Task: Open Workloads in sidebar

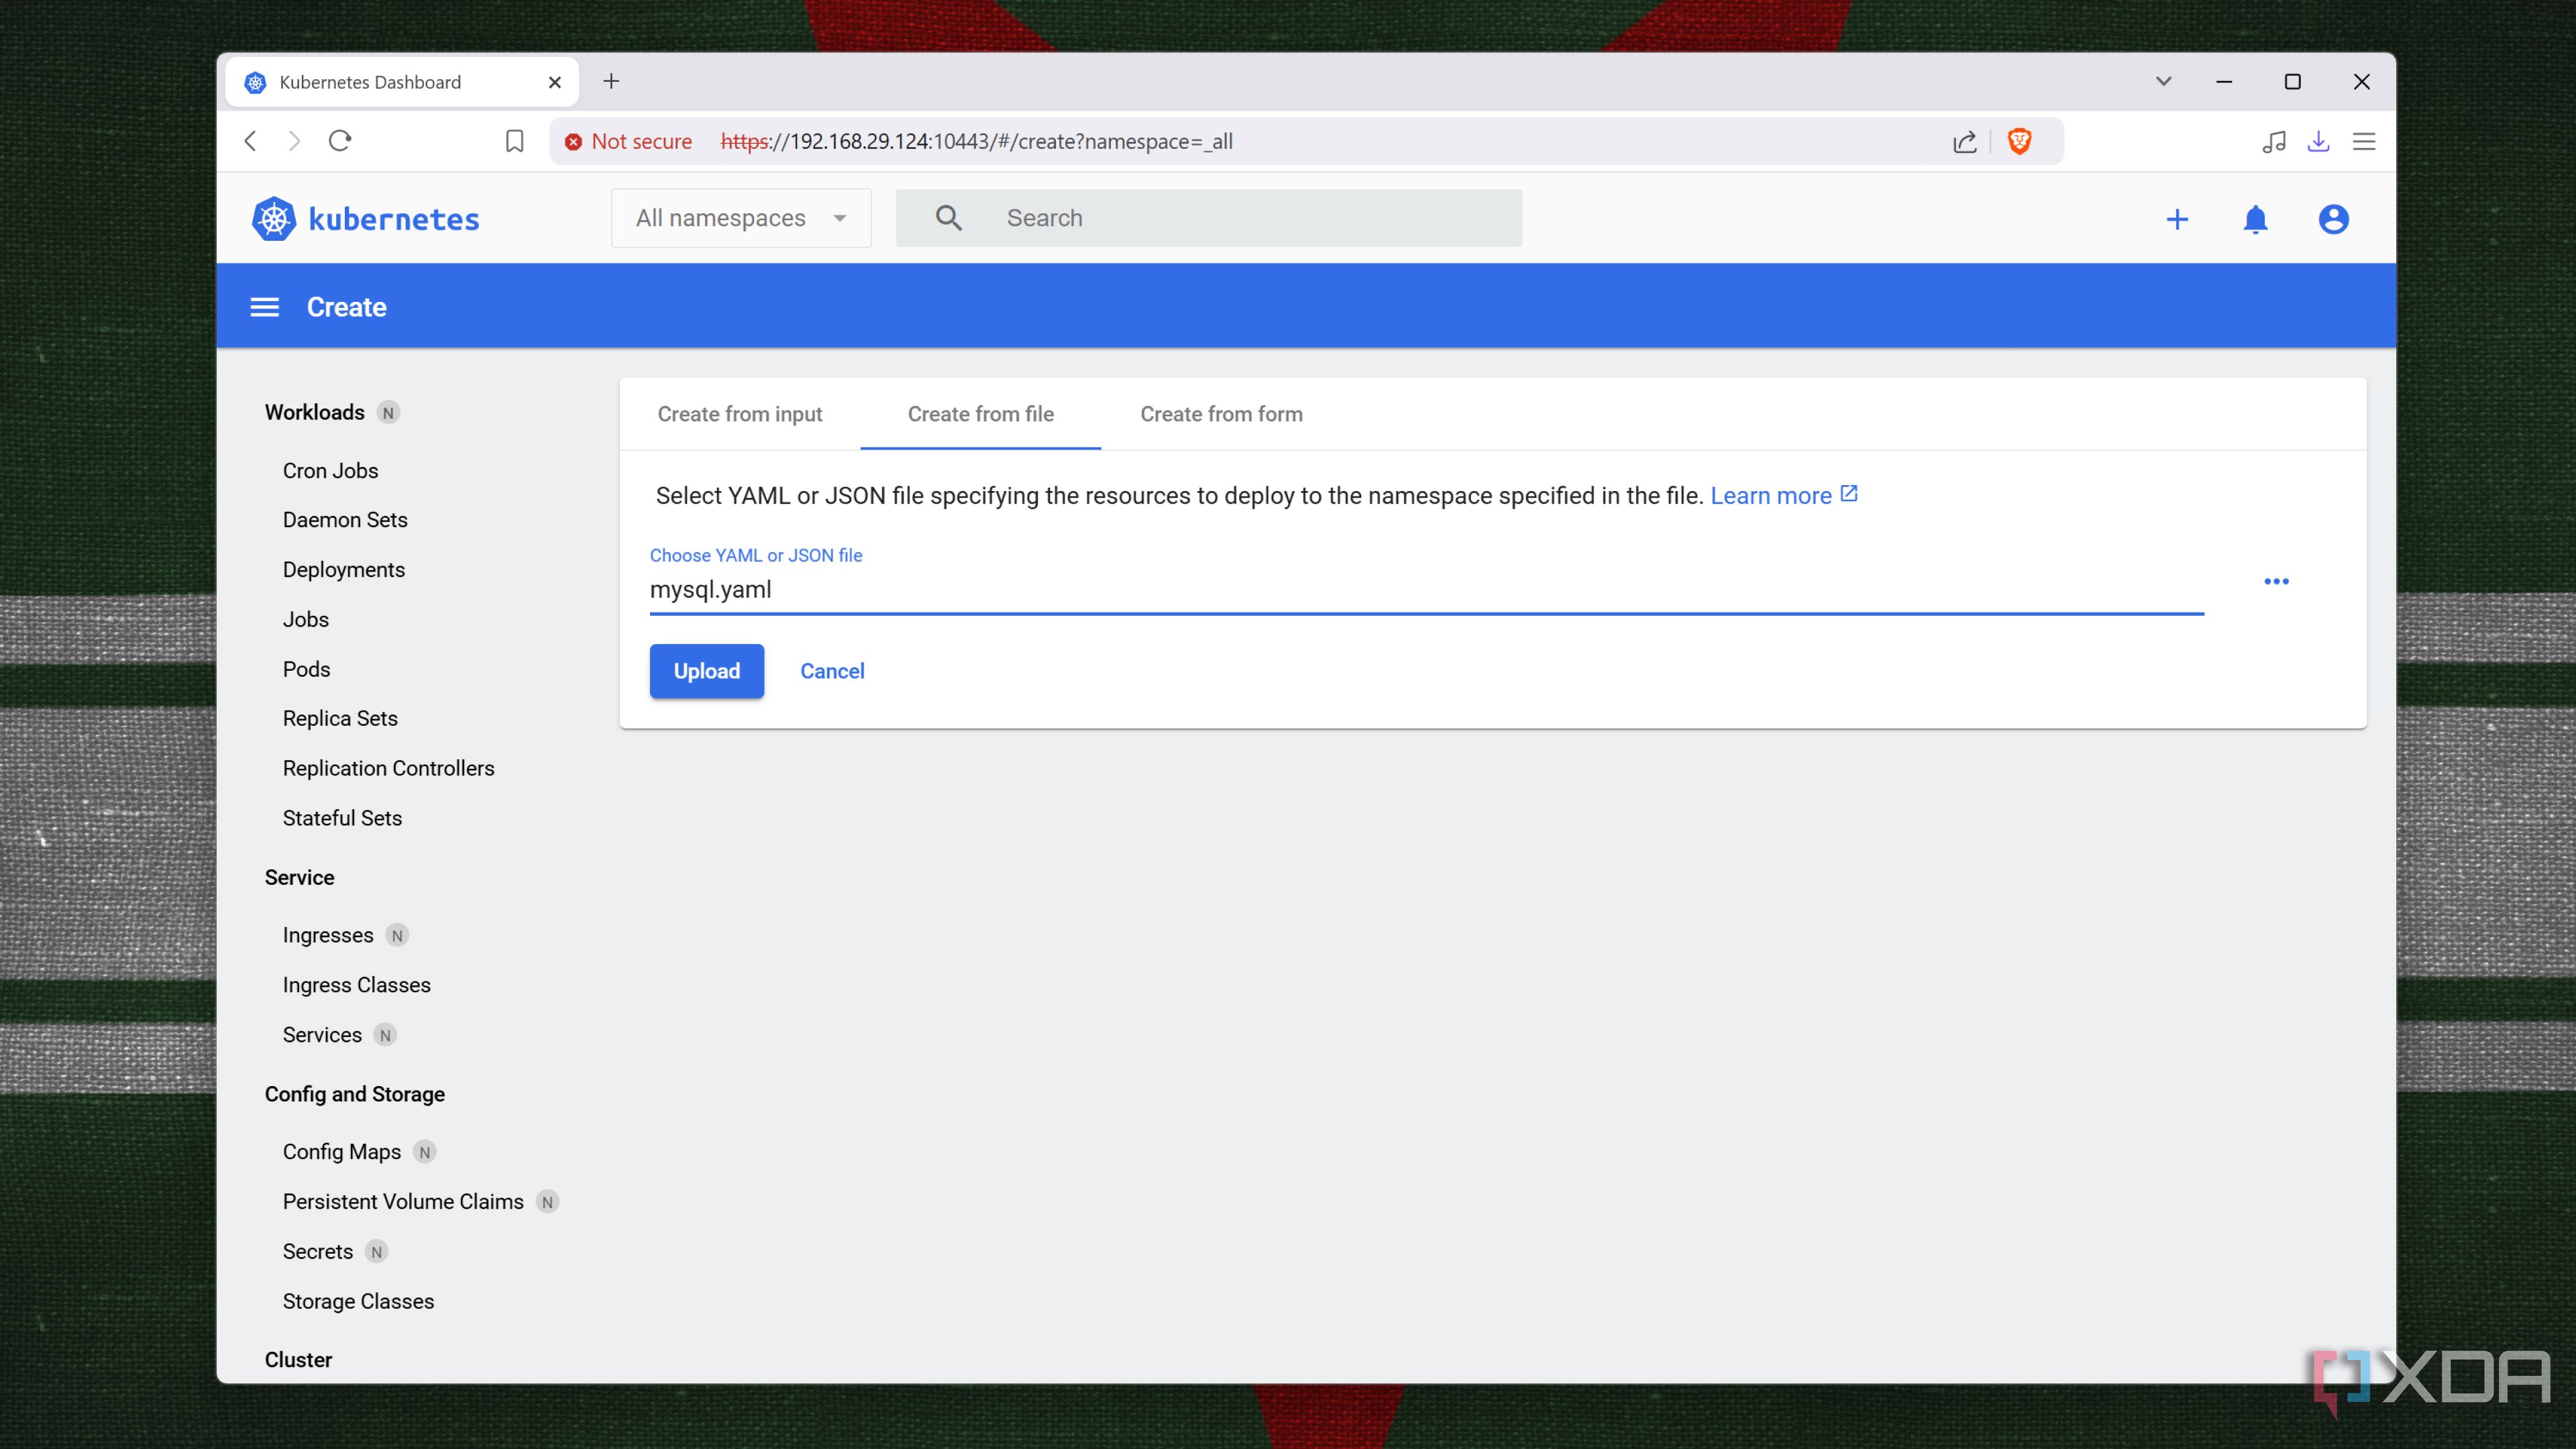Action: point(314,412)
